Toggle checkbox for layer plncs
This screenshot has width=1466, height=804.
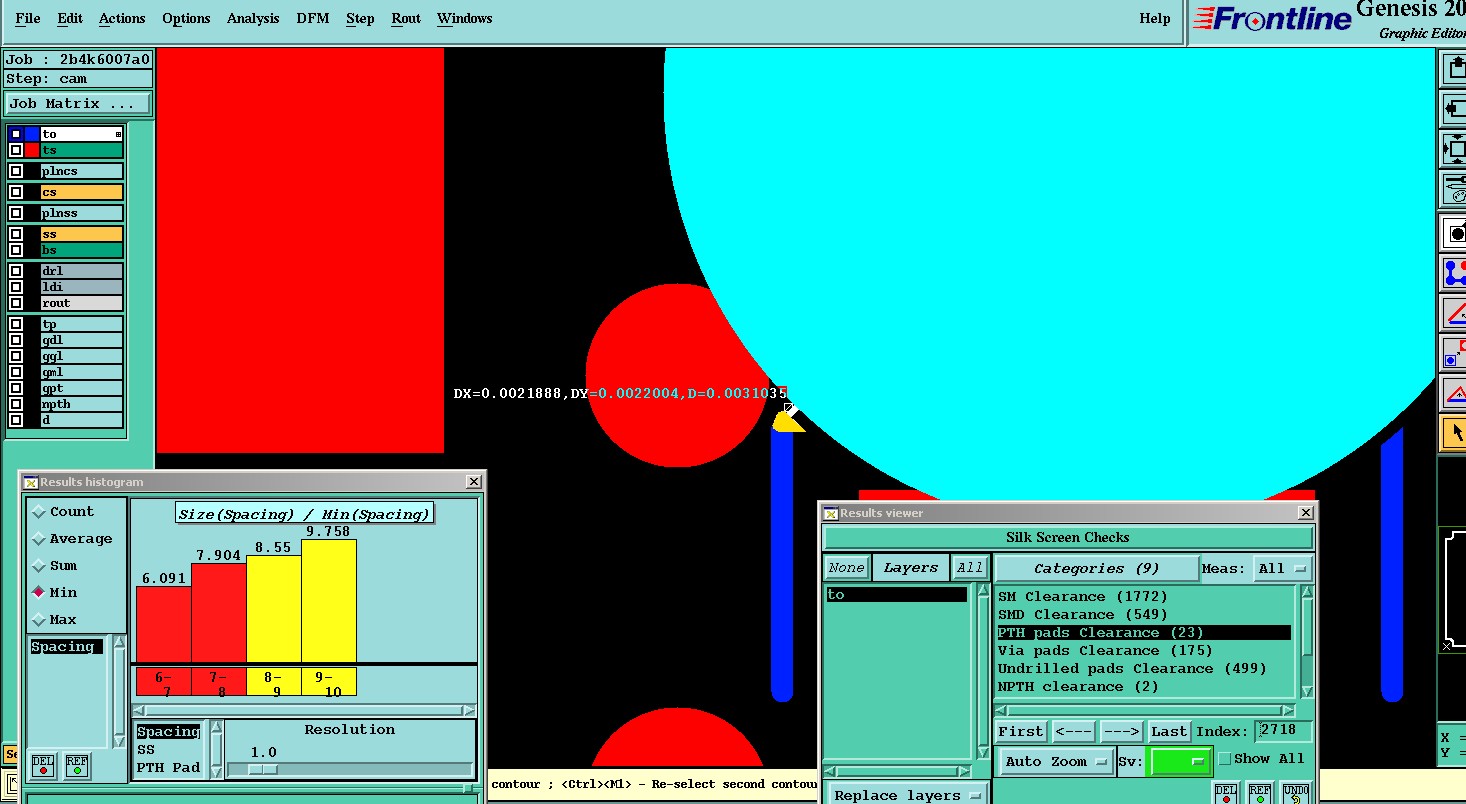coord(15,171)
